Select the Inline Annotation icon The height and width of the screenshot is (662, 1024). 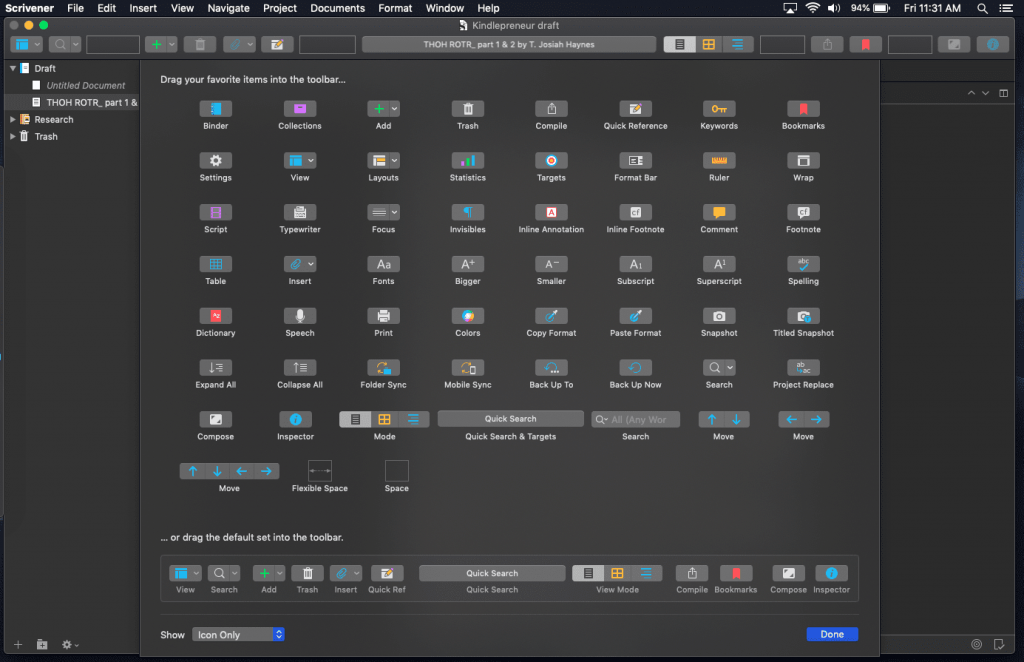click(x=551, y=213)
